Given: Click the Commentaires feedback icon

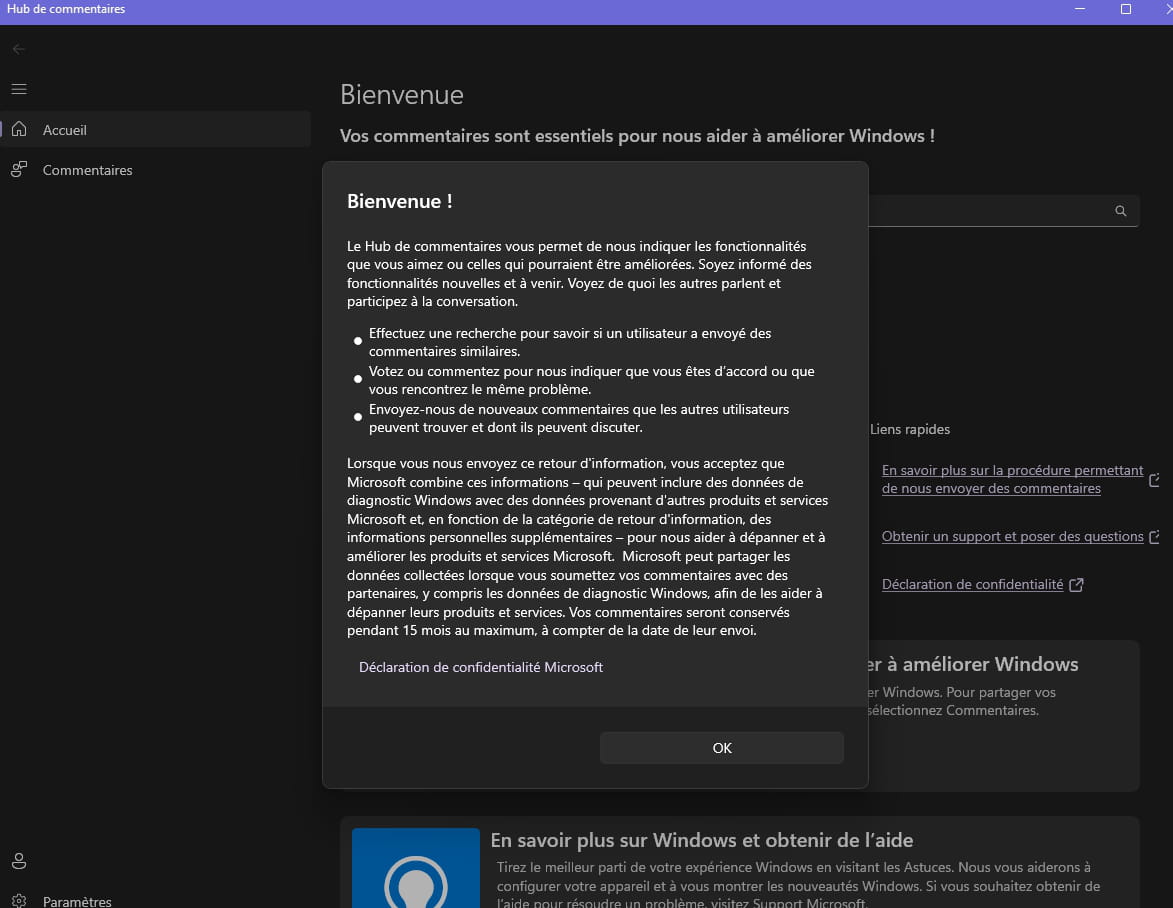Looking at the screenshot, I should point(19,170).
